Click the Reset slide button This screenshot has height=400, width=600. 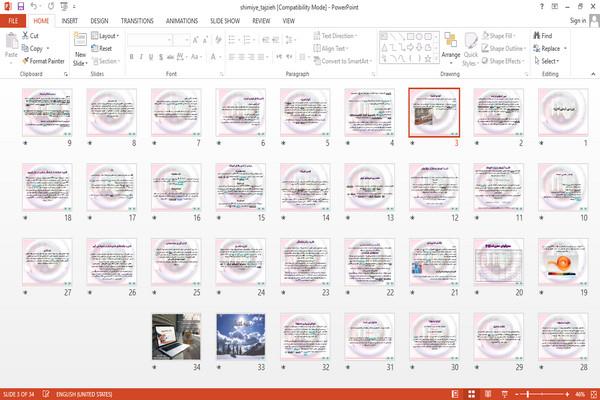[x=102, y=48]
